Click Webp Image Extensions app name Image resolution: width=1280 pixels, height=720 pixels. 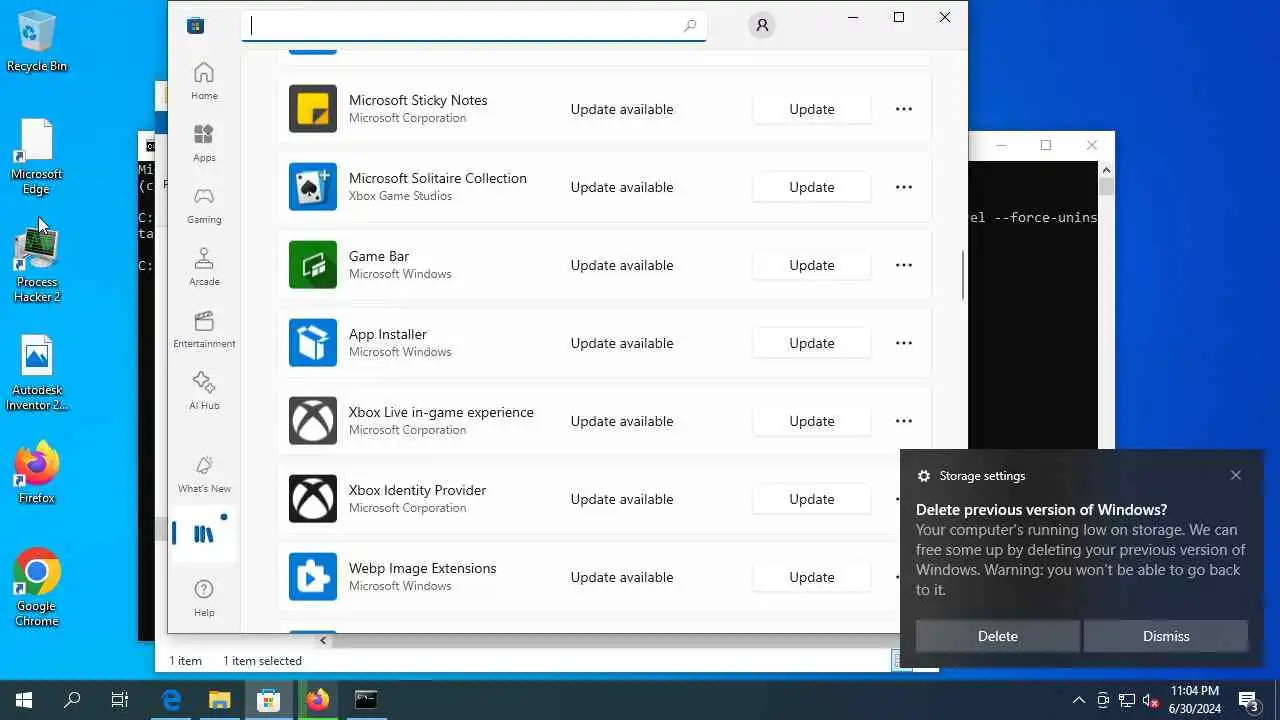[422, 568]
